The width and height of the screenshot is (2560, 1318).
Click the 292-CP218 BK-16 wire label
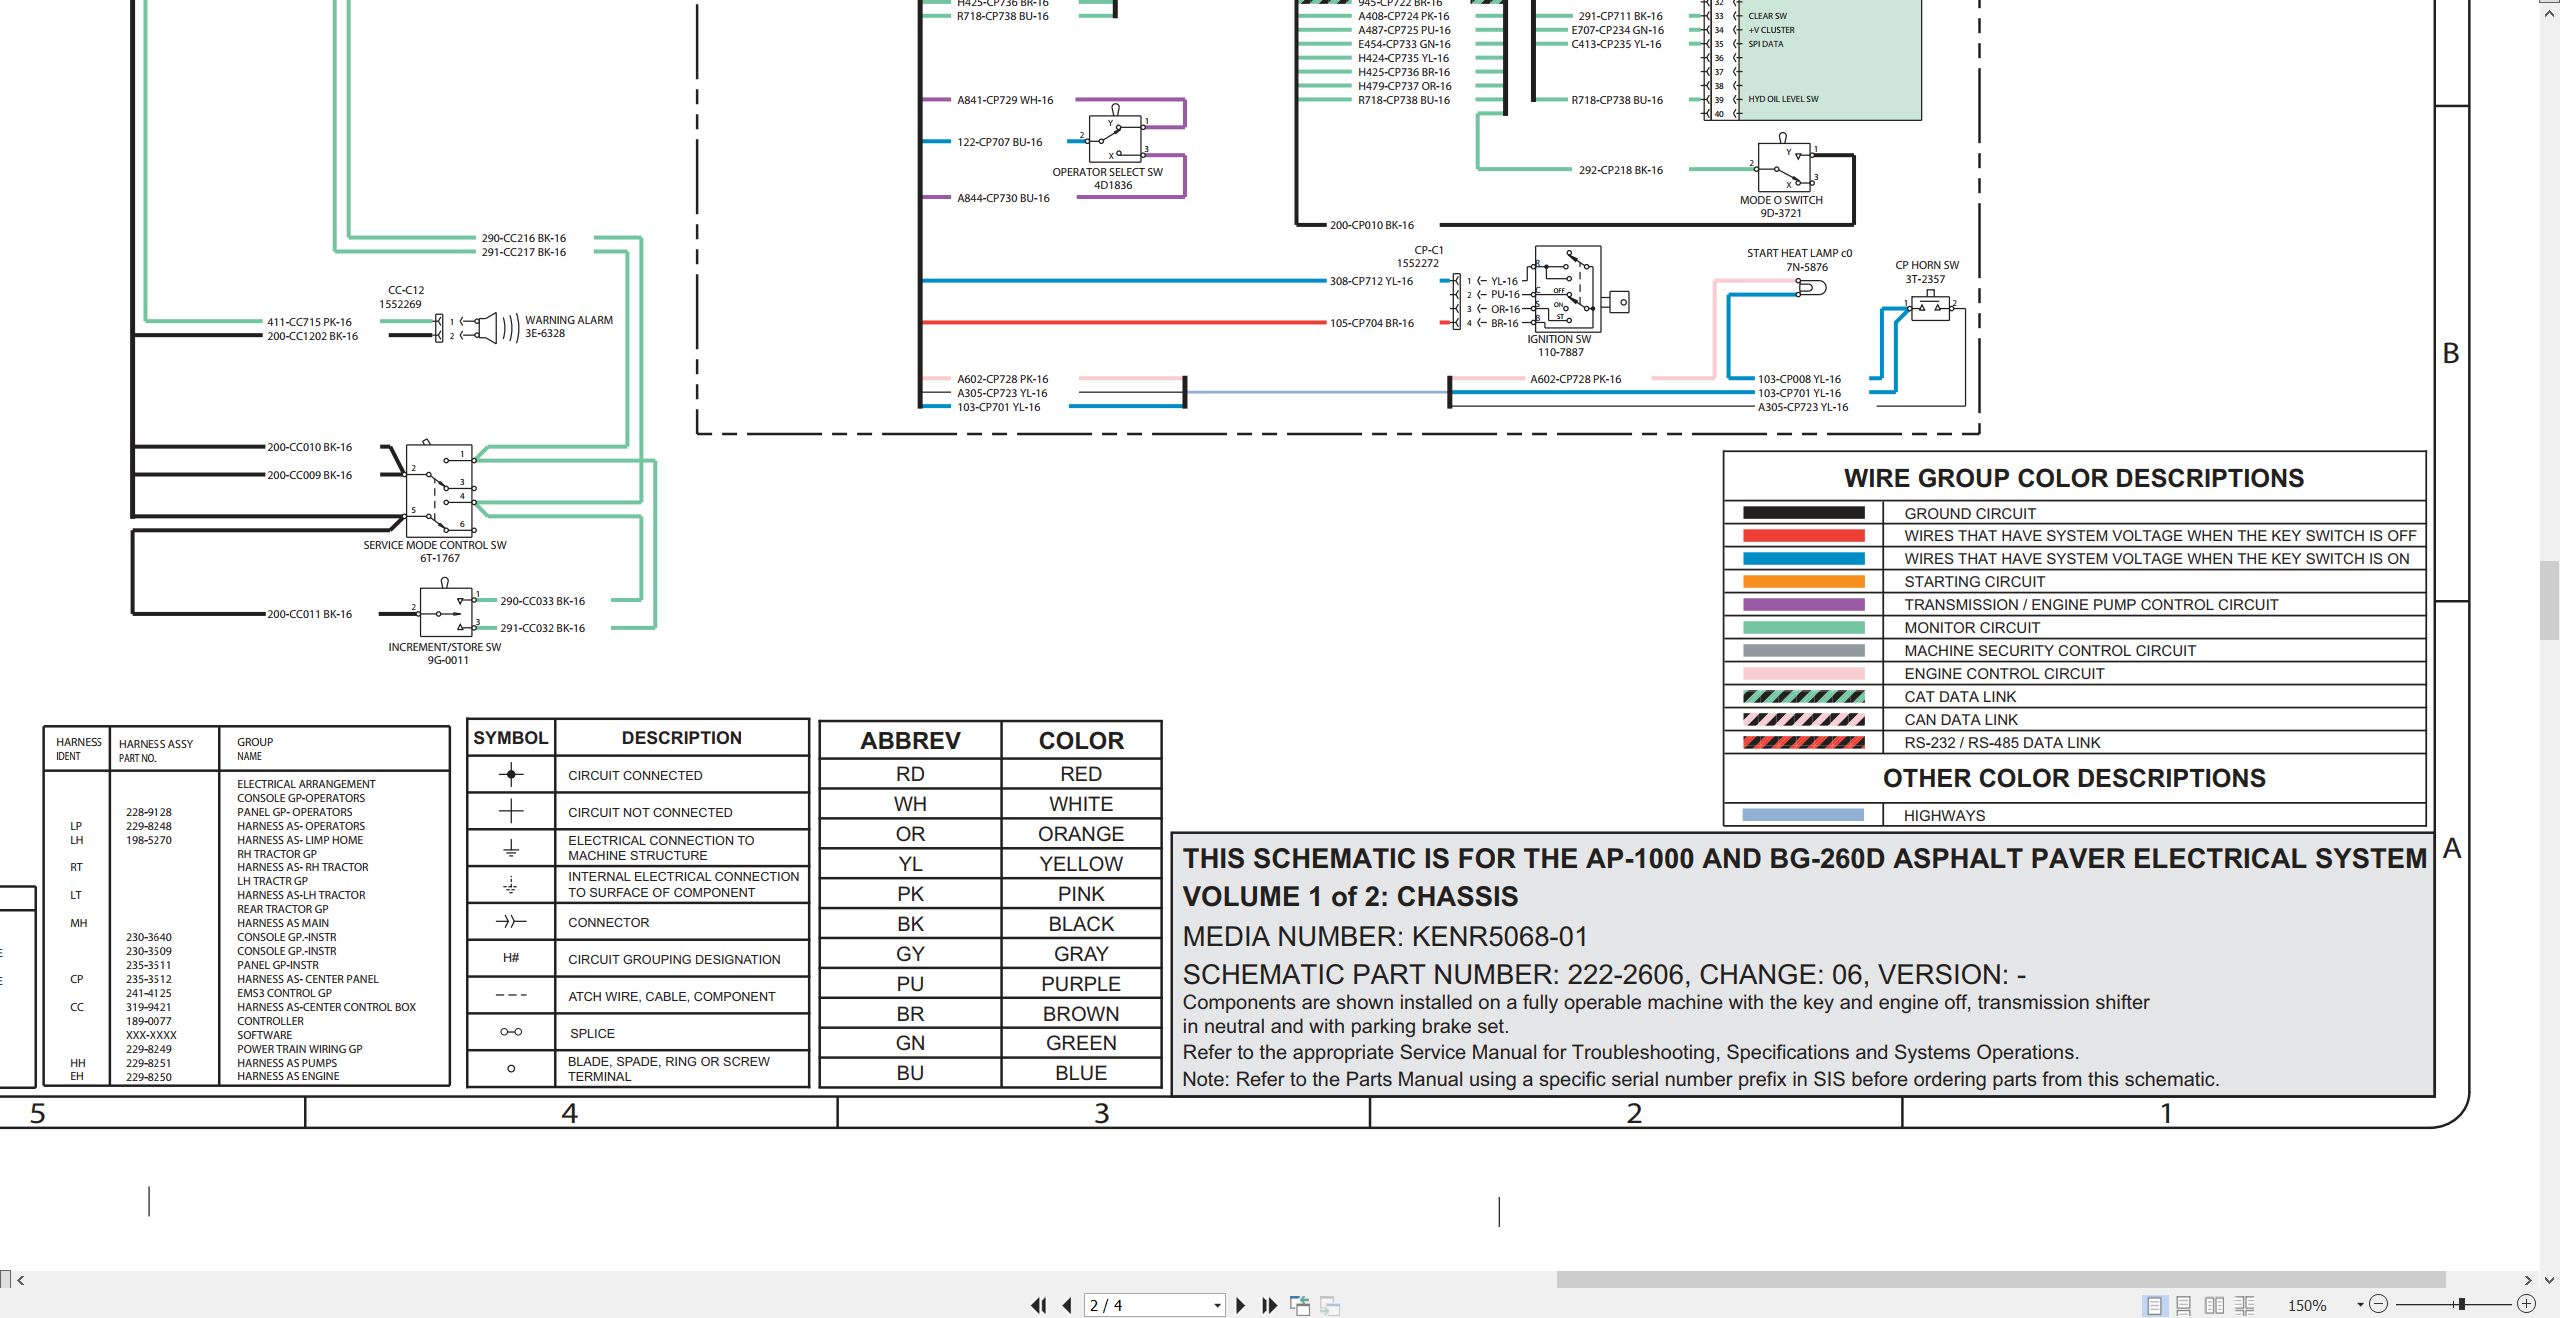(x=1621, y=170)
